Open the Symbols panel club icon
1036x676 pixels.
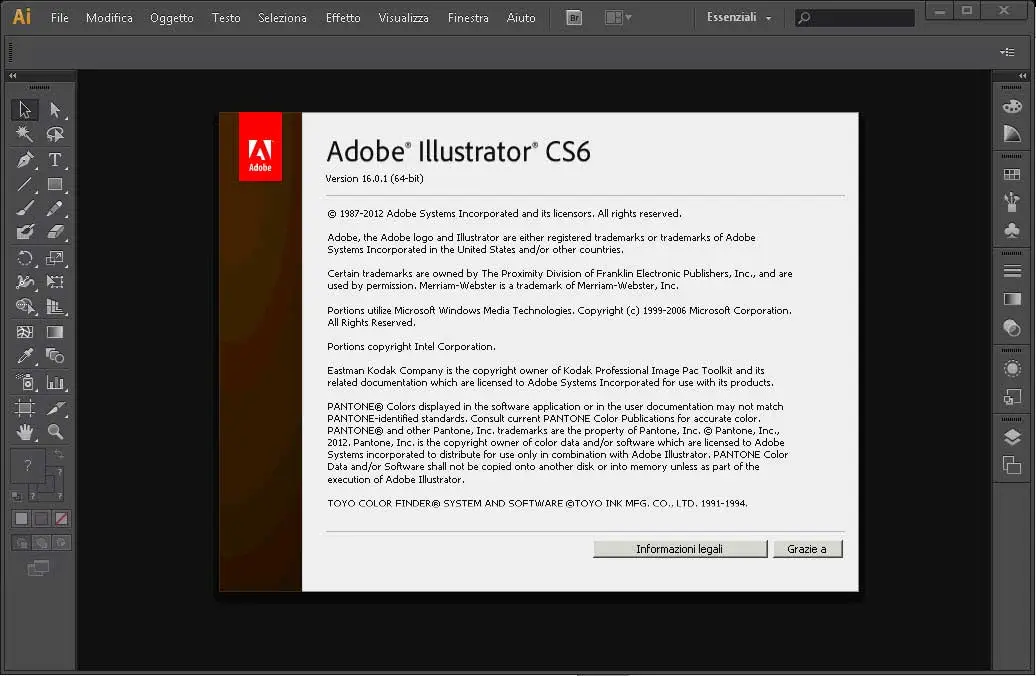pyautogui.click(x=1012, y=230)
